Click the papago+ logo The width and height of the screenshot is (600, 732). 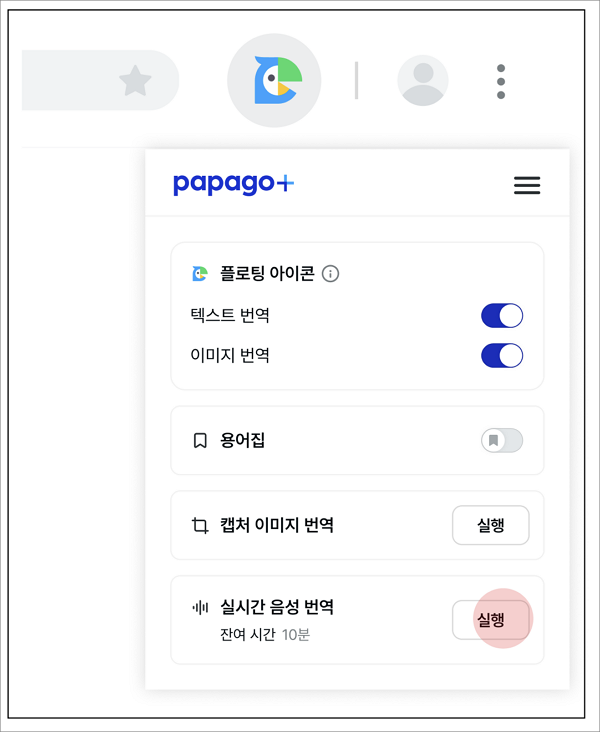pos(233,184)
